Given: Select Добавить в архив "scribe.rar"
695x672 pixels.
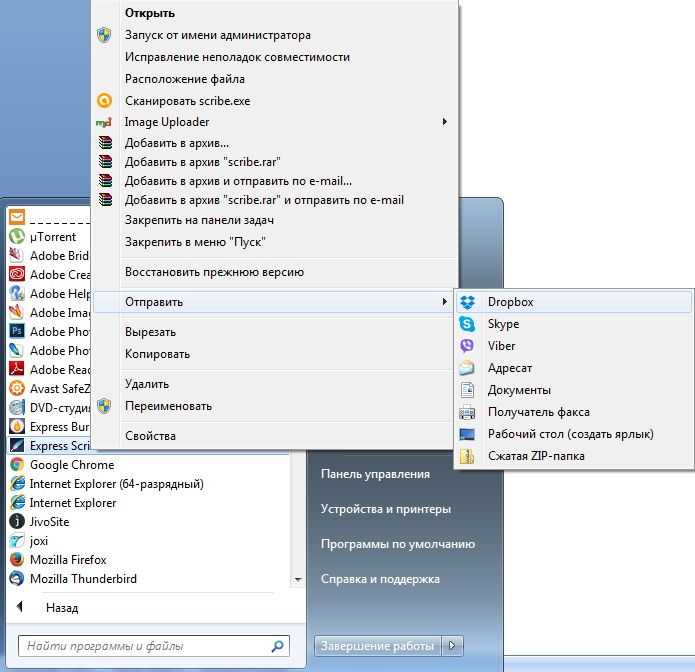Looking at the screenshot, I should click(203, 162).
